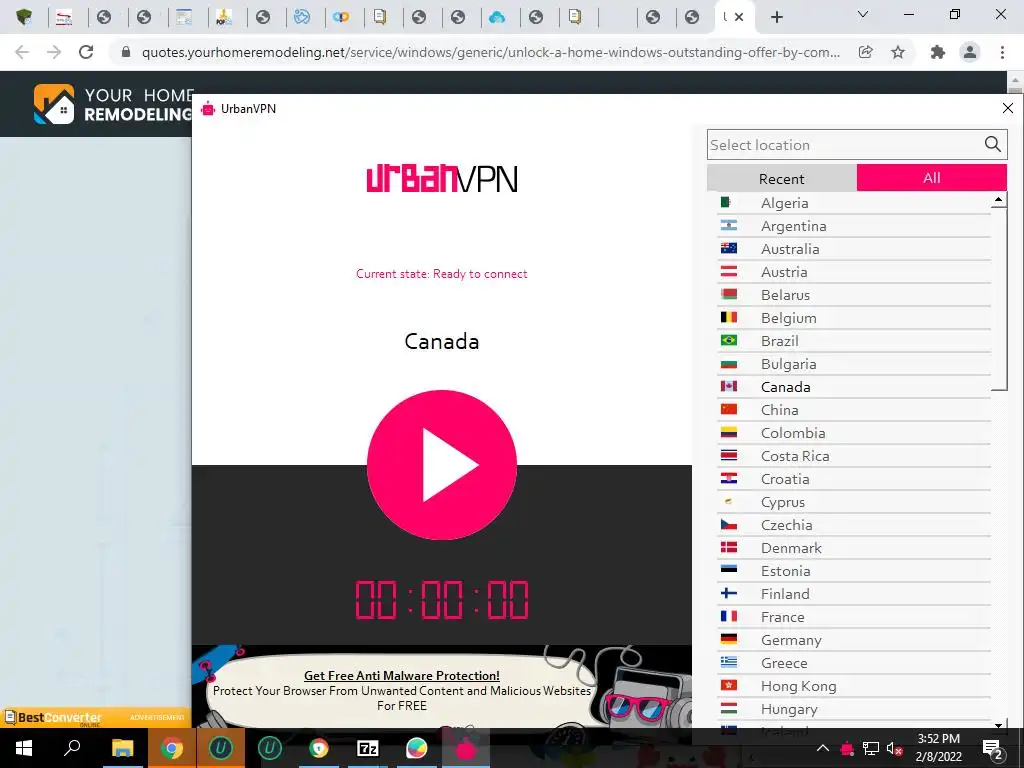This screenshot has height=768, width=1024.
Task: Choose Germany as VPN location
Action: click(854, 640)
